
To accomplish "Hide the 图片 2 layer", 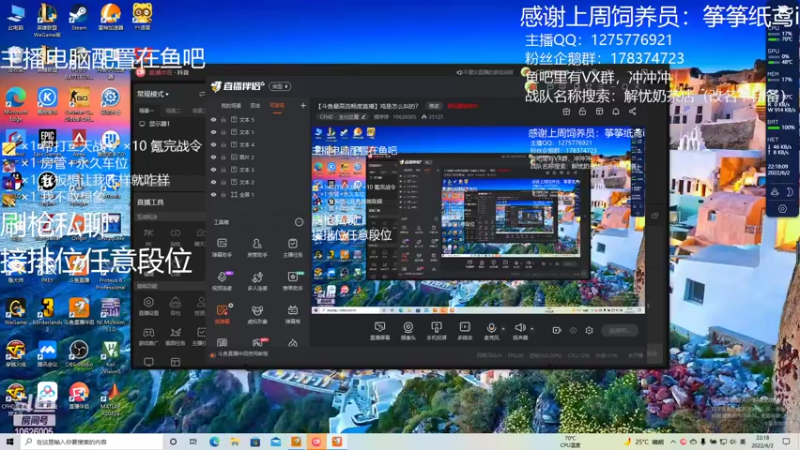I will [213, 157].
